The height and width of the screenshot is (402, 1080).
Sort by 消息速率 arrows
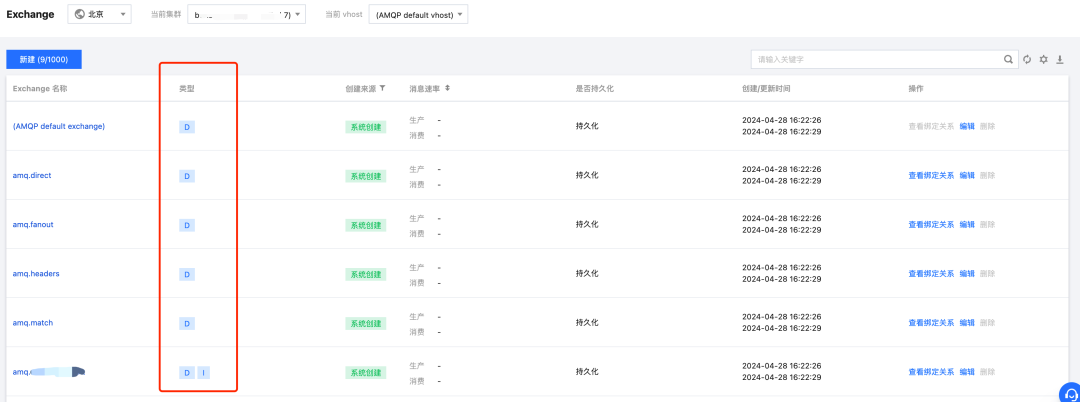click(x=447, y=89)
